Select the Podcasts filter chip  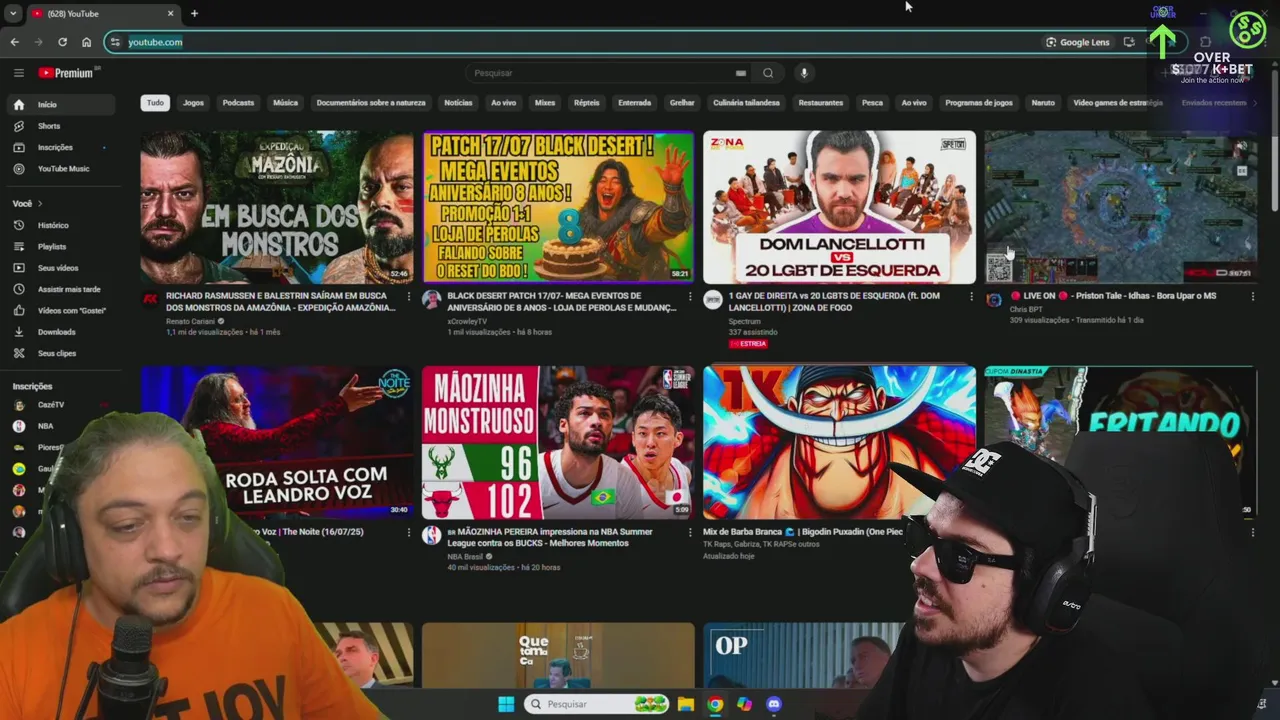tap(238, 102)
